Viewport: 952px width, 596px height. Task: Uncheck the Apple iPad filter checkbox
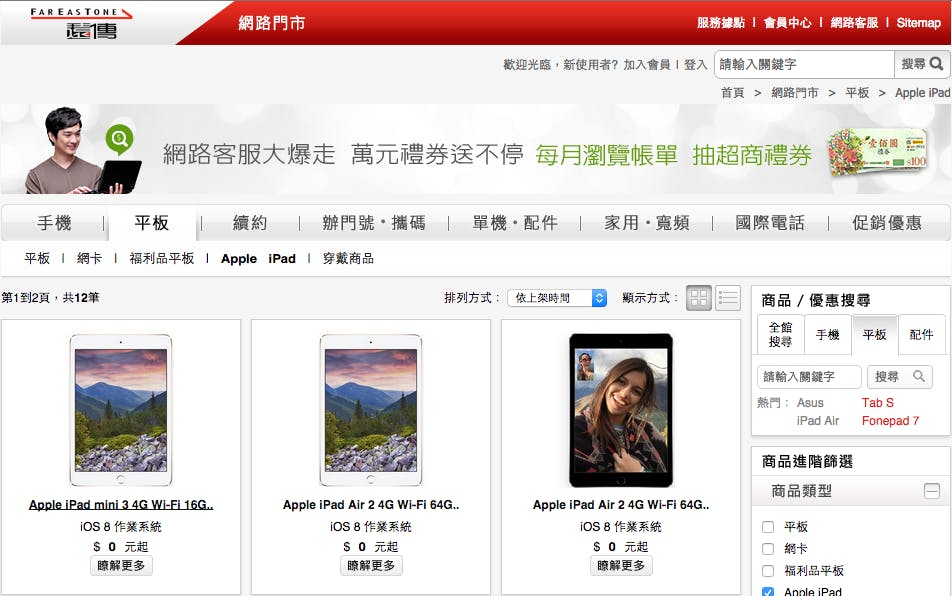pyautogui.click(x=768, y=592)
